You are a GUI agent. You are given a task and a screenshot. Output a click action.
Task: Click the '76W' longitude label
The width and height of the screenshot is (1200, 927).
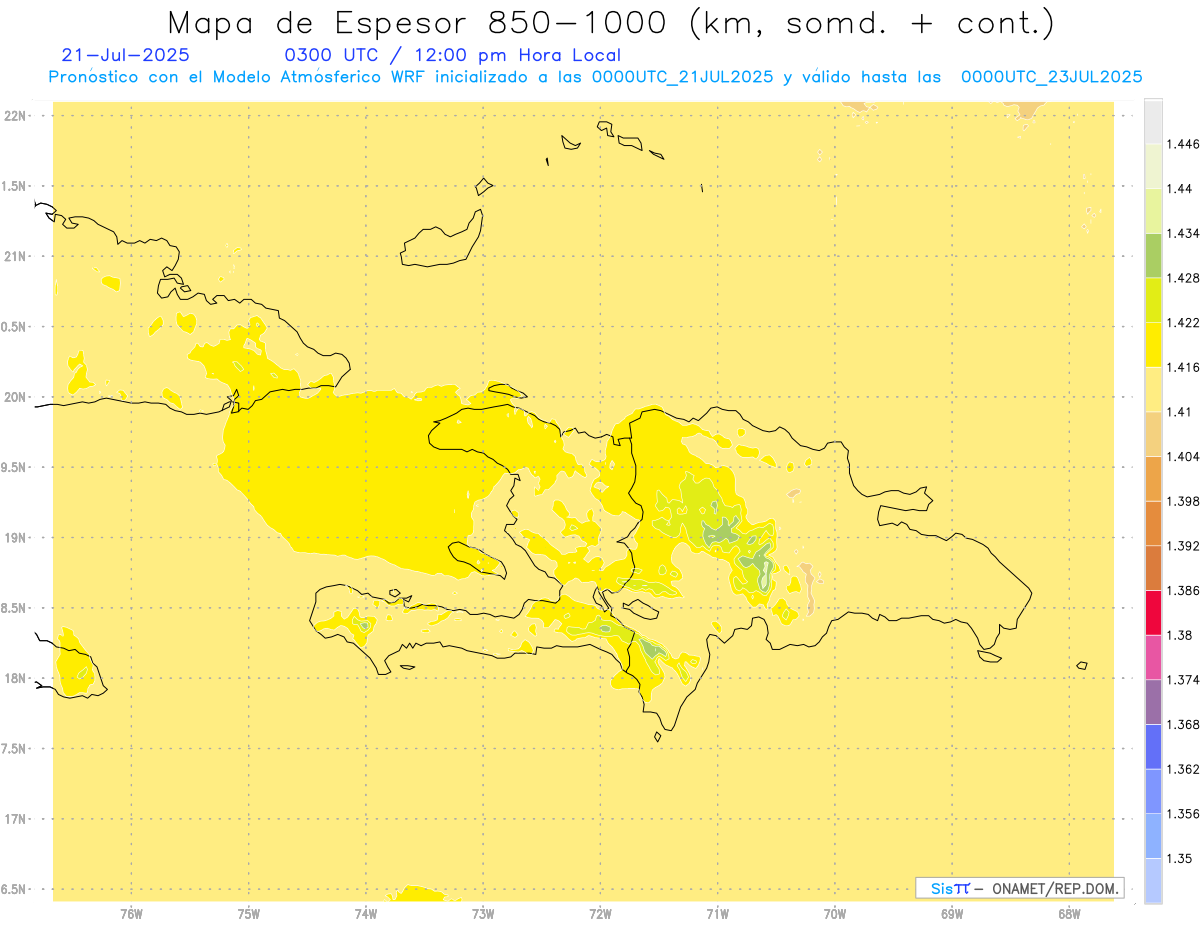[x=131, y=913]
